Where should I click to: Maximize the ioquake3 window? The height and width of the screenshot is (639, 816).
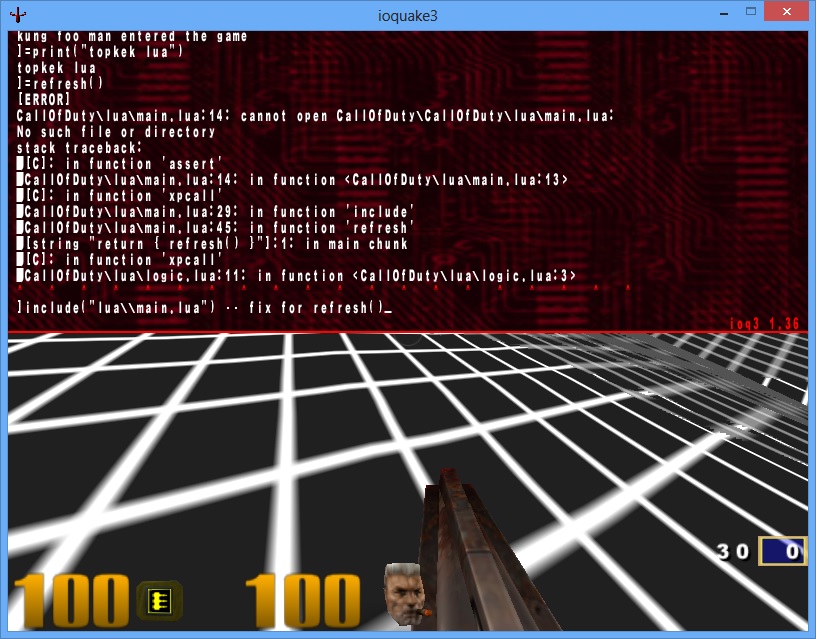point(747,13)
